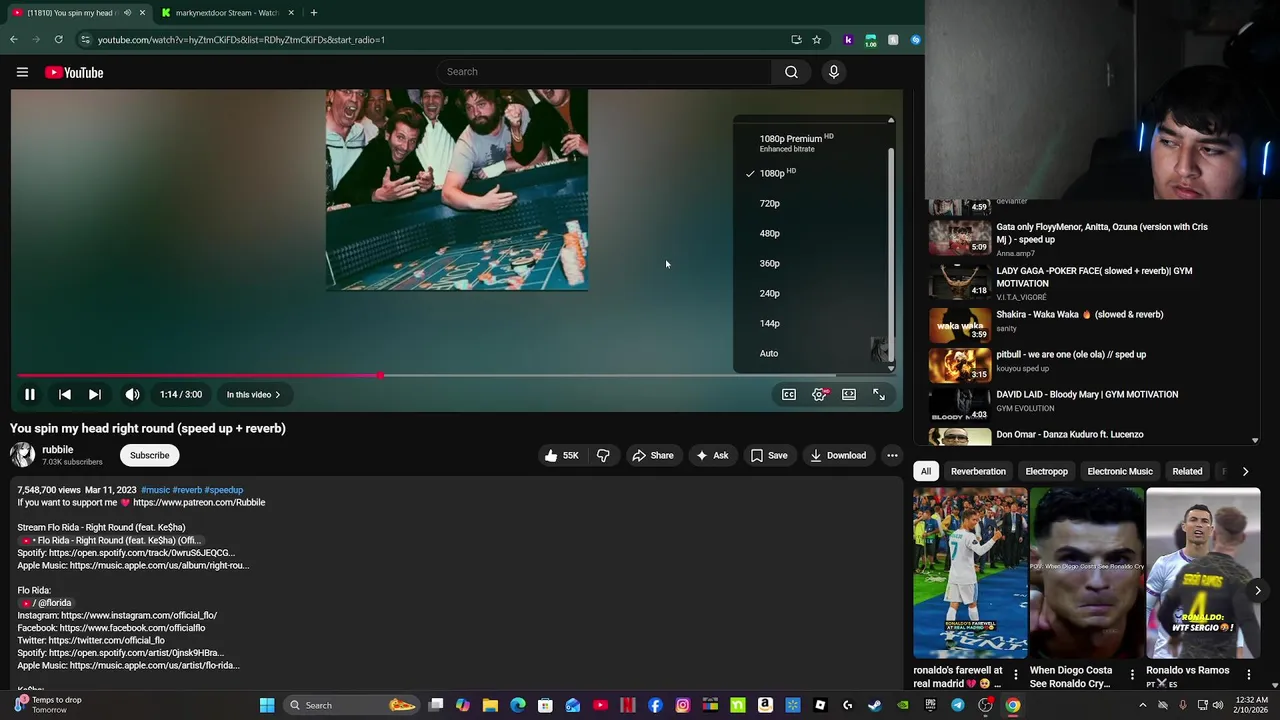Subscribe to the rubbile channel
1280x720 pixels.
tap(149, 455)
